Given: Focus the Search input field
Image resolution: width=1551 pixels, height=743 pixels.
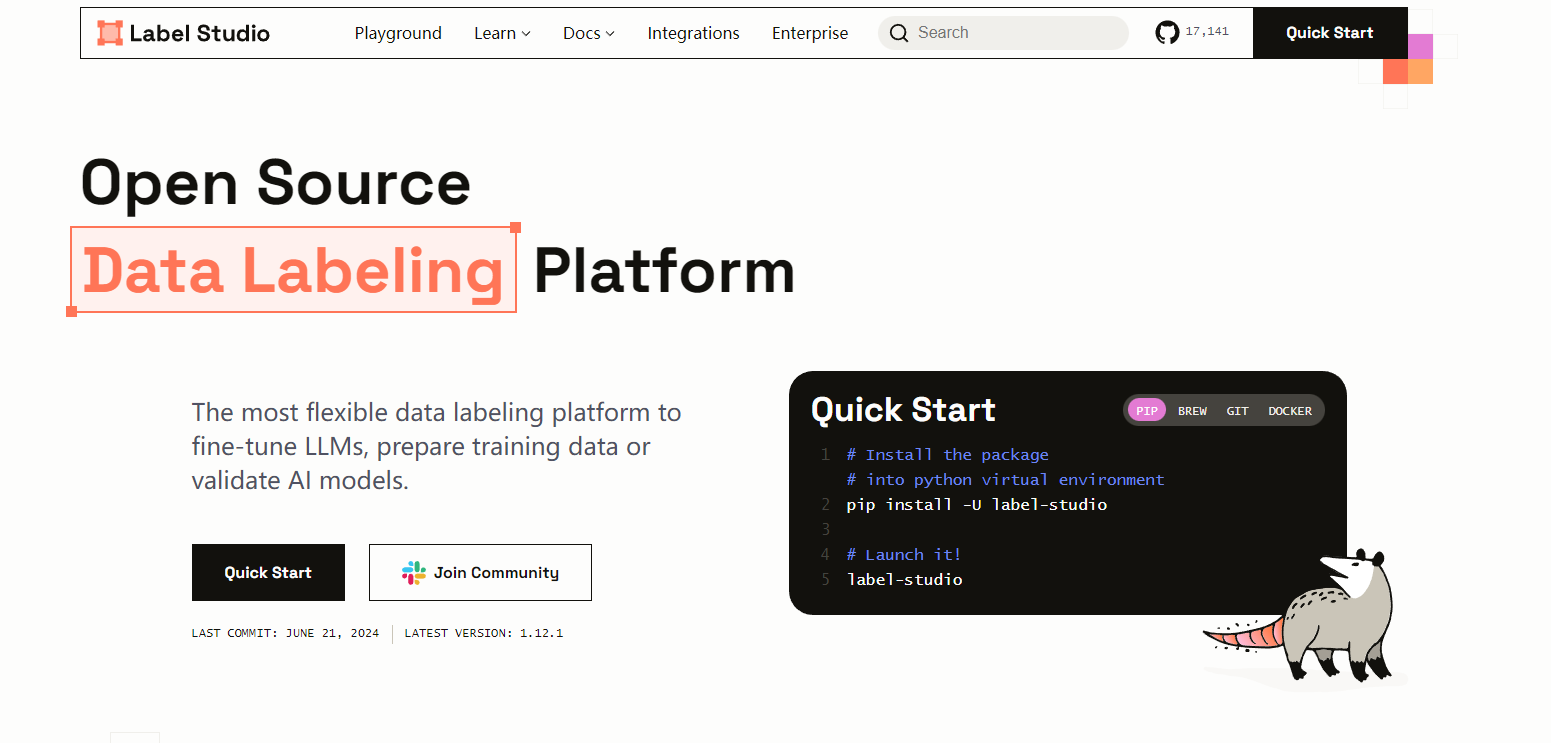Looking at the screenshot, I should 1003,33.
